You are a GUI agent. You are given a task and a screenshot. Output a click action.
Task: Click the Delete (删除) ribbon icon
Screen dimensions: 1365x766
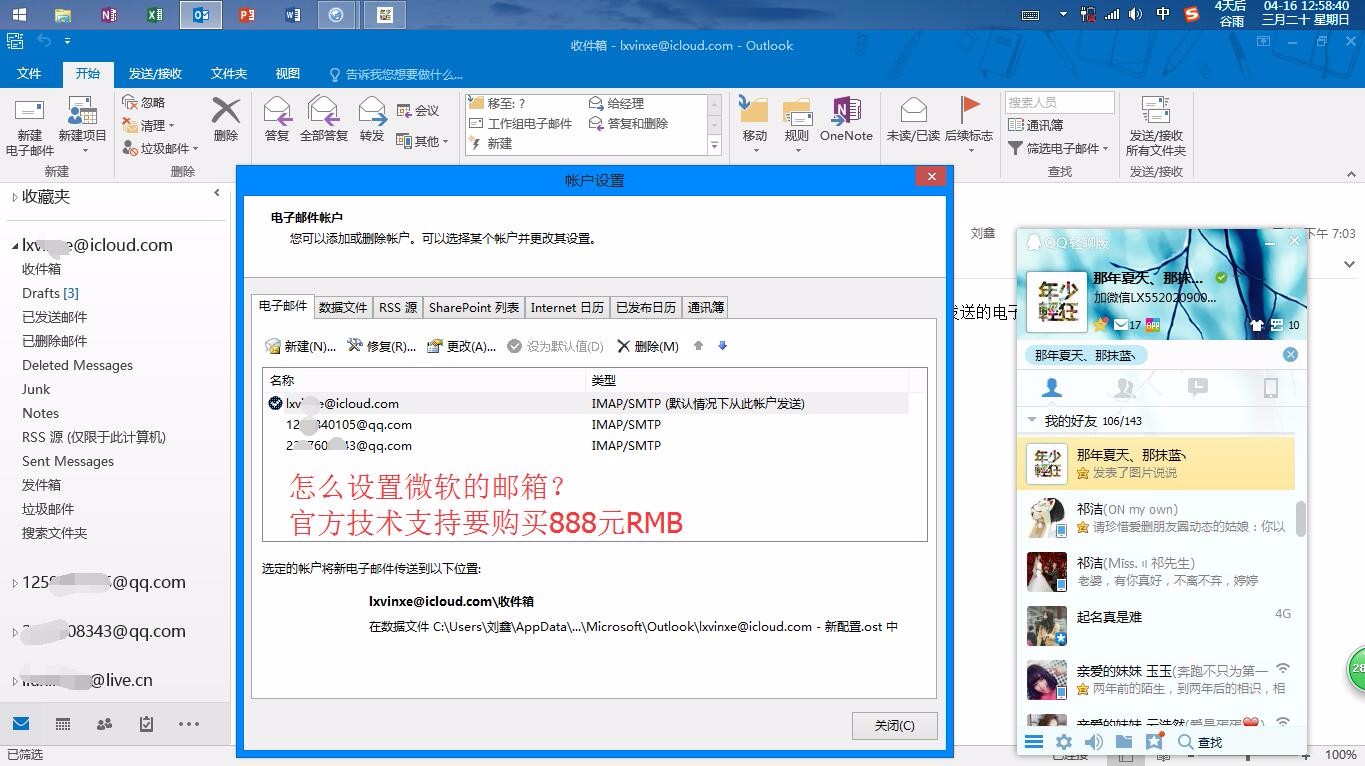[225, 117]
